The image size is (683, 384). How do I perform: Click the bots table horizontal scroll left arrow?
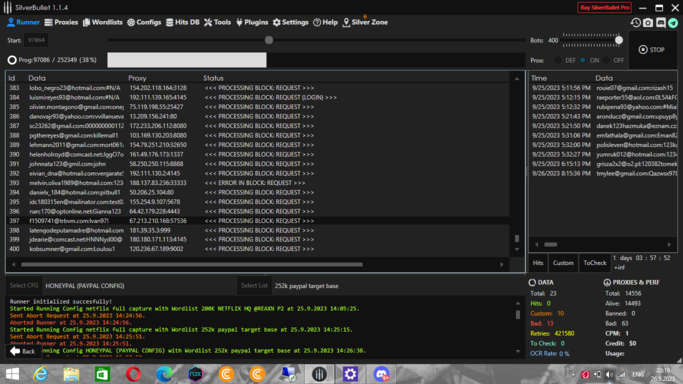pyautogui.click(x=14, y=264)
